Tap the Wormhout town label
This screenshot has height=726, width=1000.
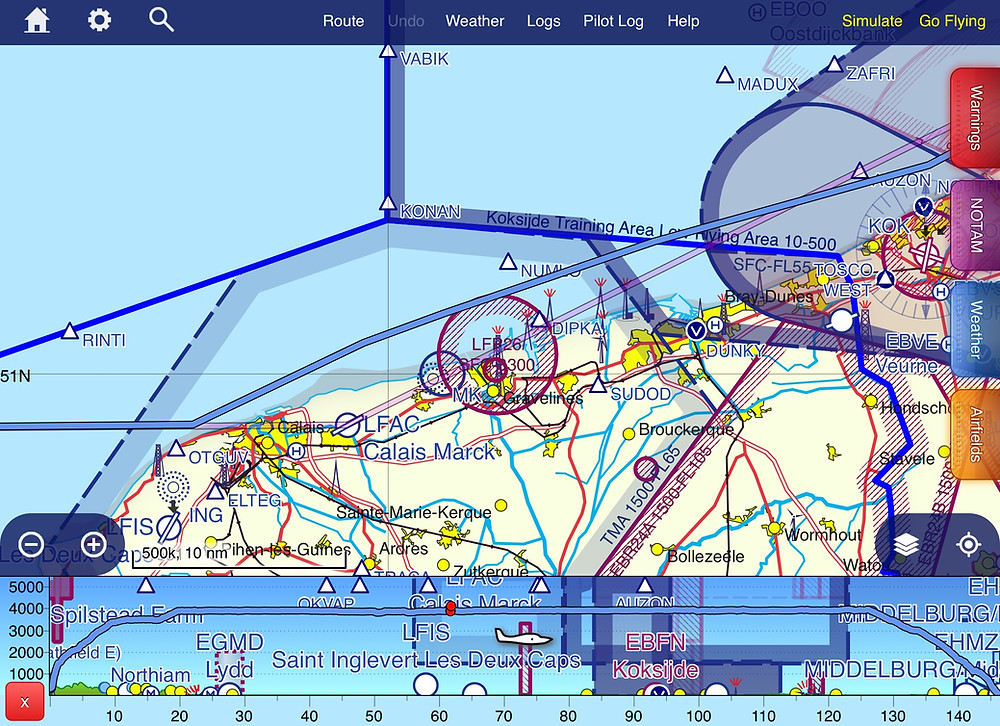pos(823,535)
